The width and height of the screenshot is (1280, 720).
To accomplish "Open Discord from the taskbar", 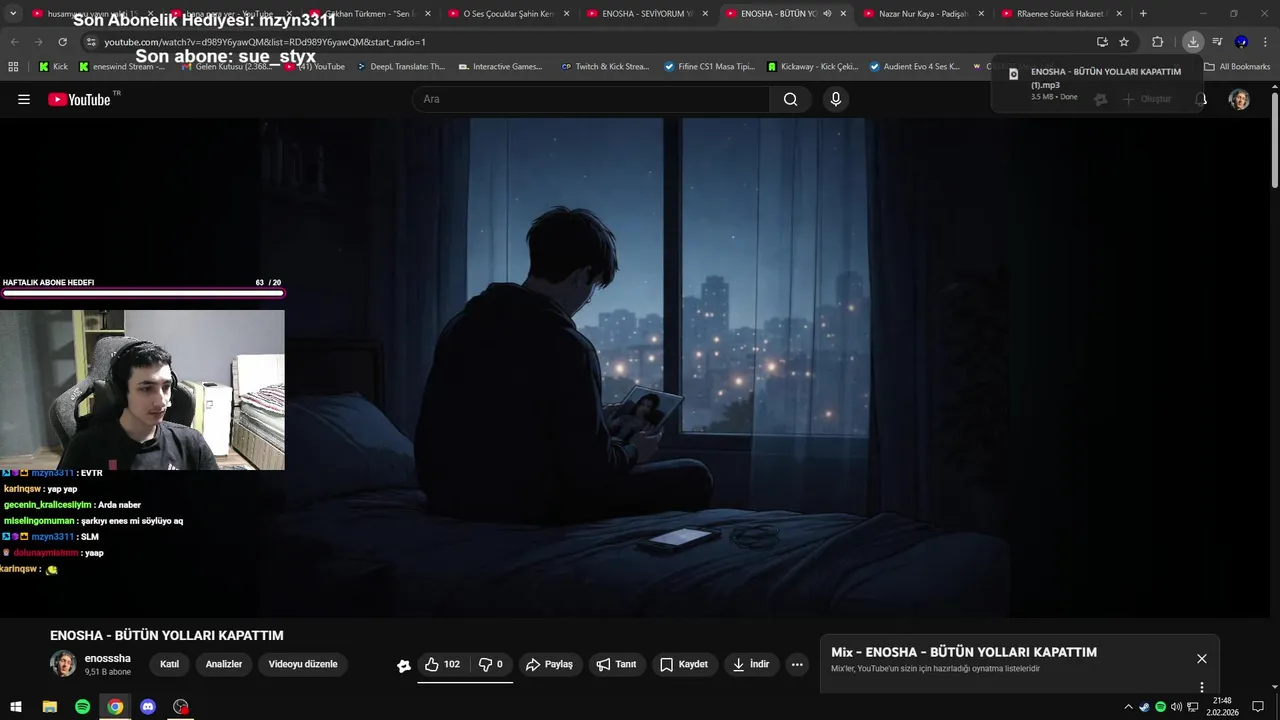I will click(x=148, y=707).
